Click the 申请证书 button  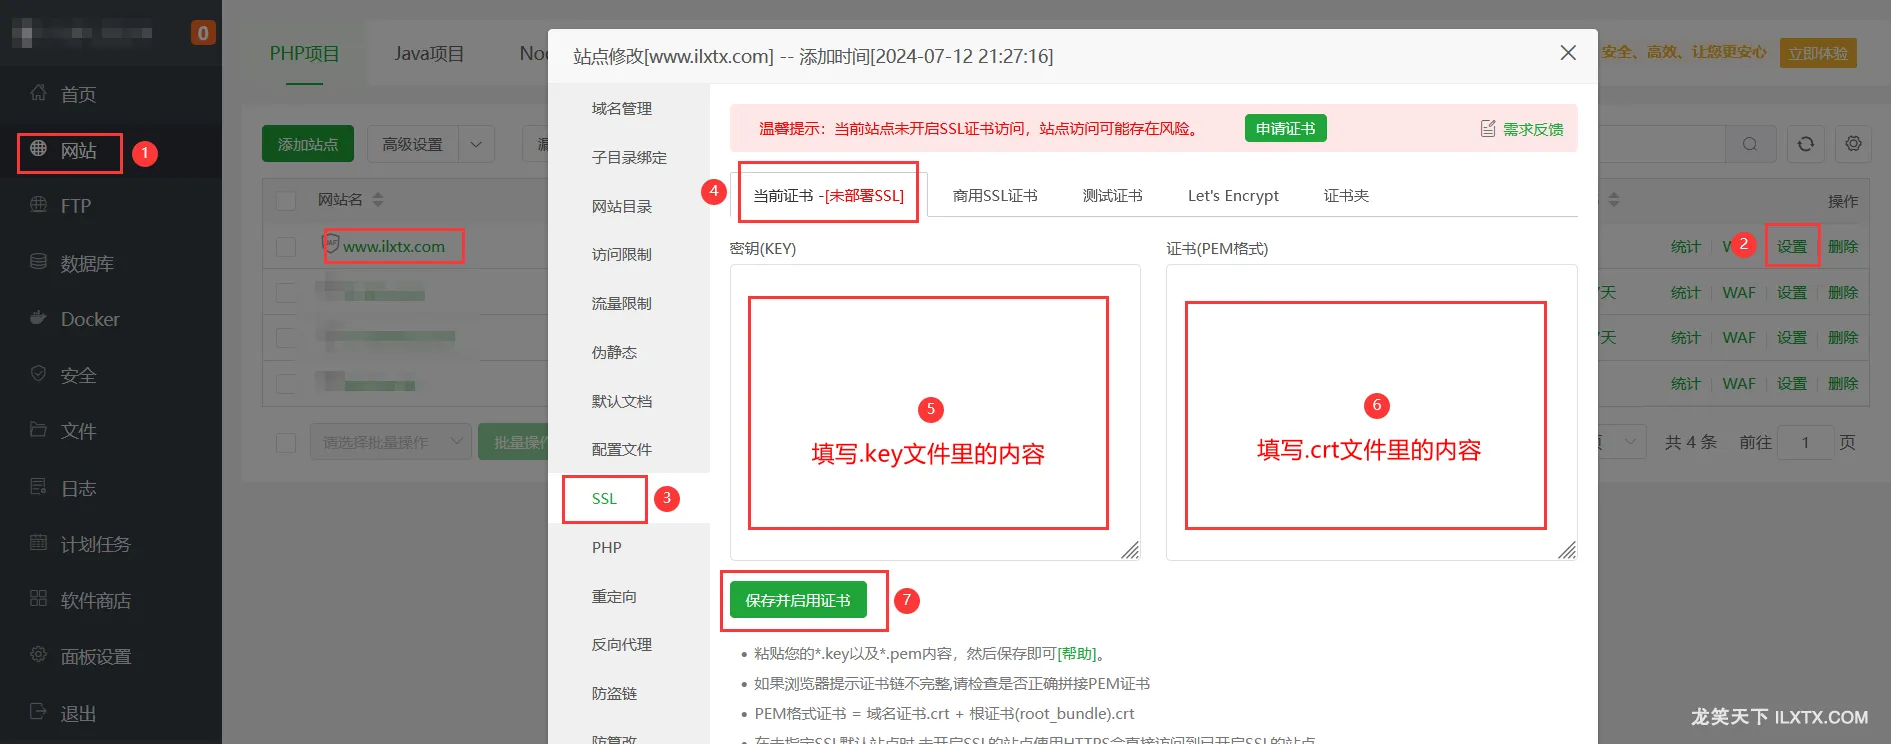pyautogui.click(x=1285, y=128)
